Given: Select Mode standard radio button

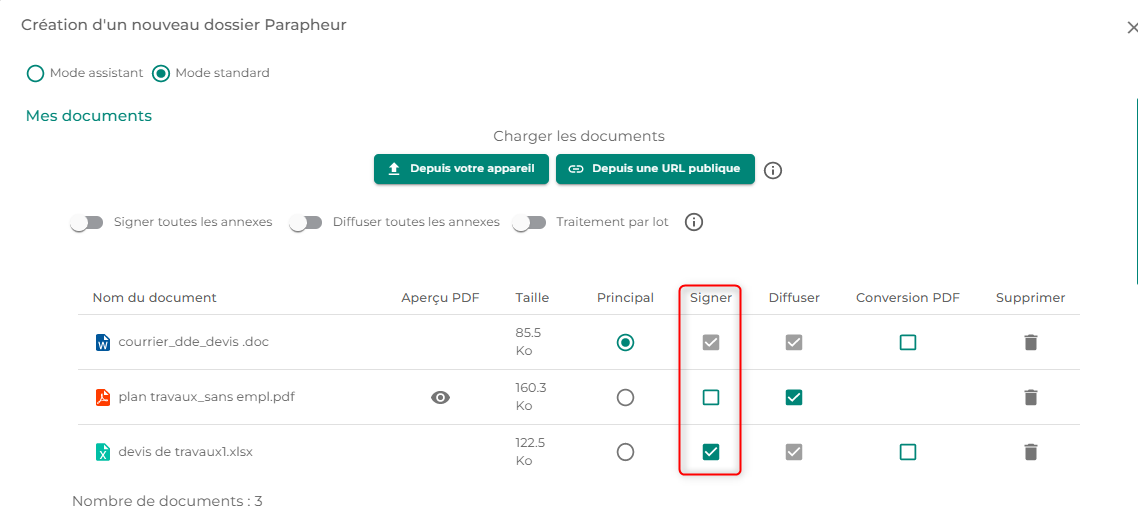Looking at the screenshot, I should 161,73.
